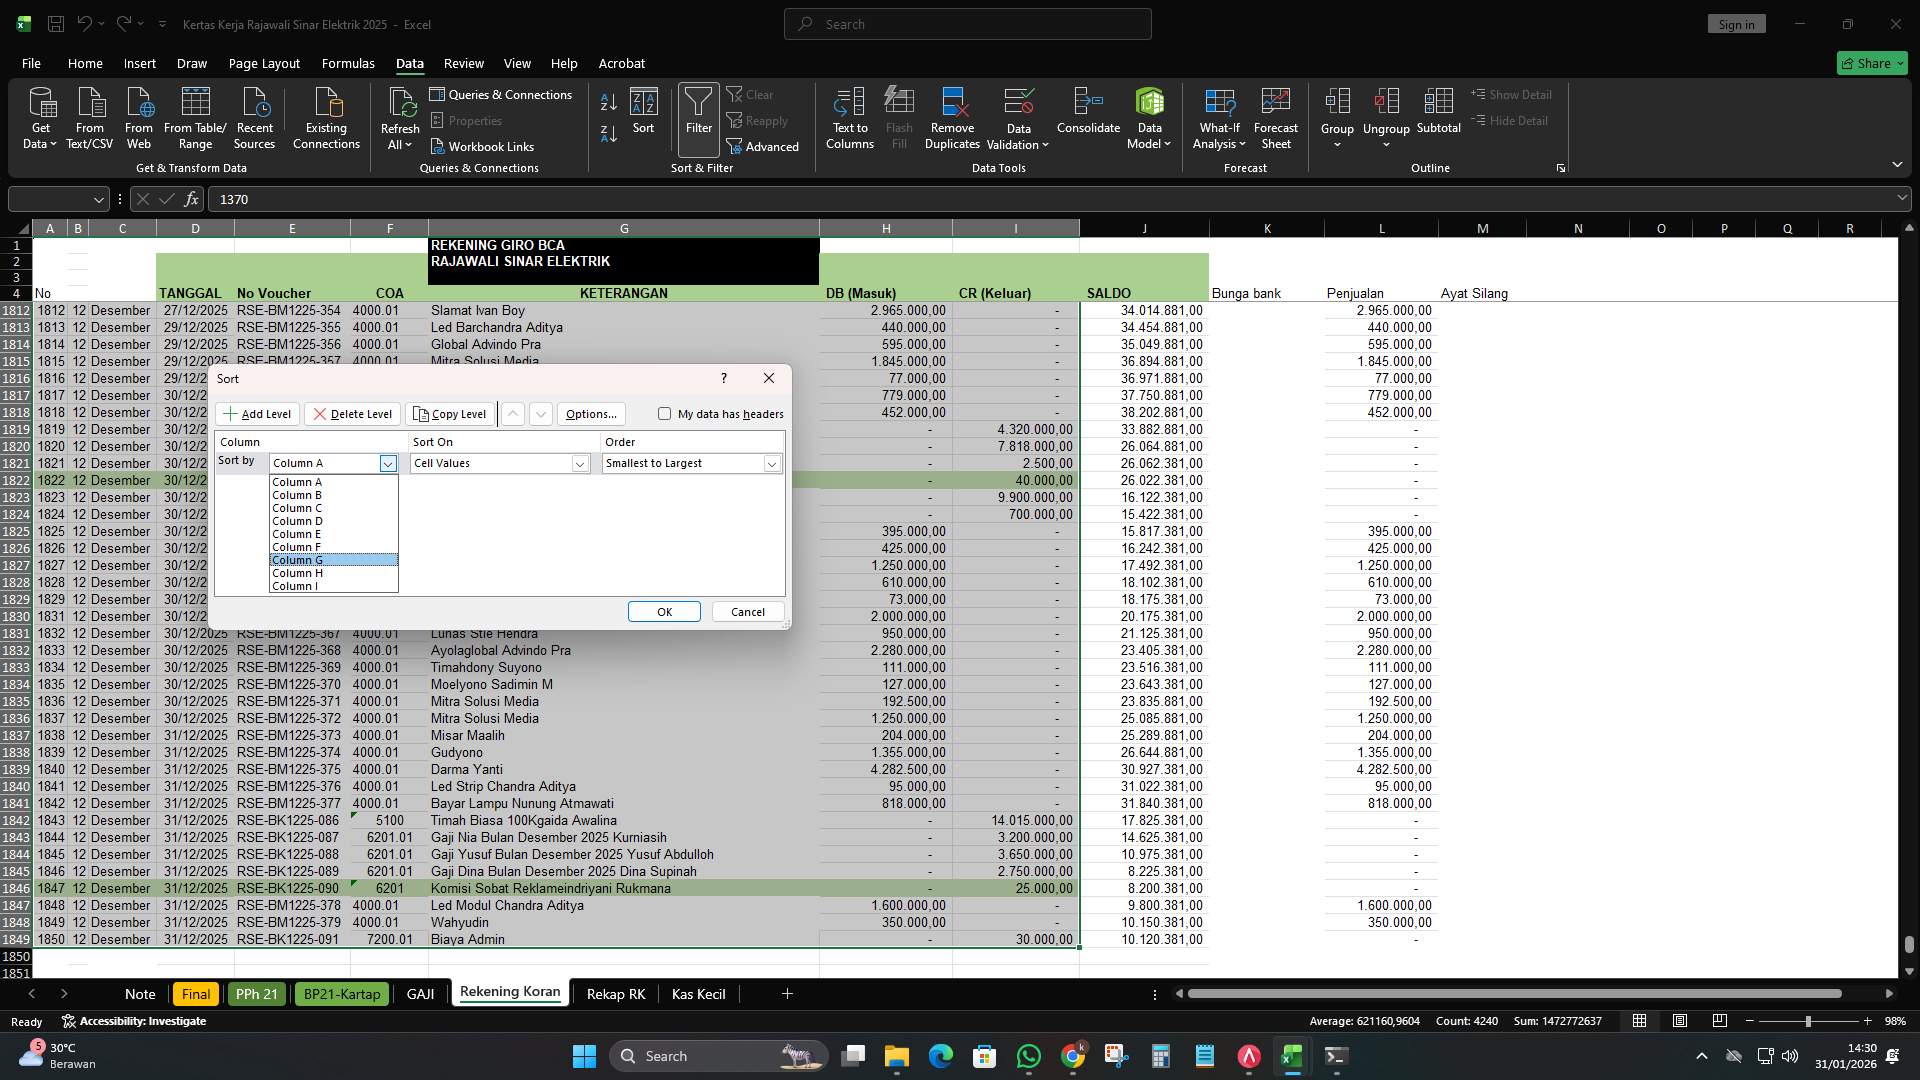Select the Text to Columns tool
This screenshot has height=1080, width=1920.
coord(849,115)
